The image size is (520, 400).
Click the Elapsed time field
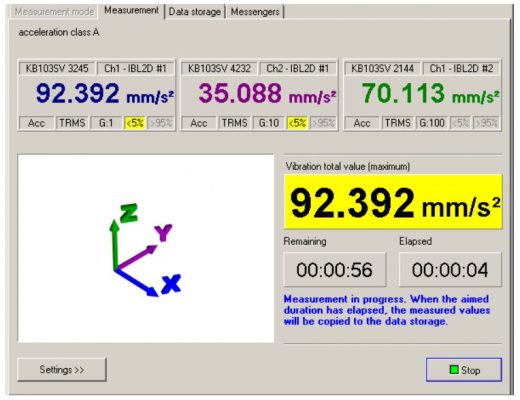pos(450,269)
